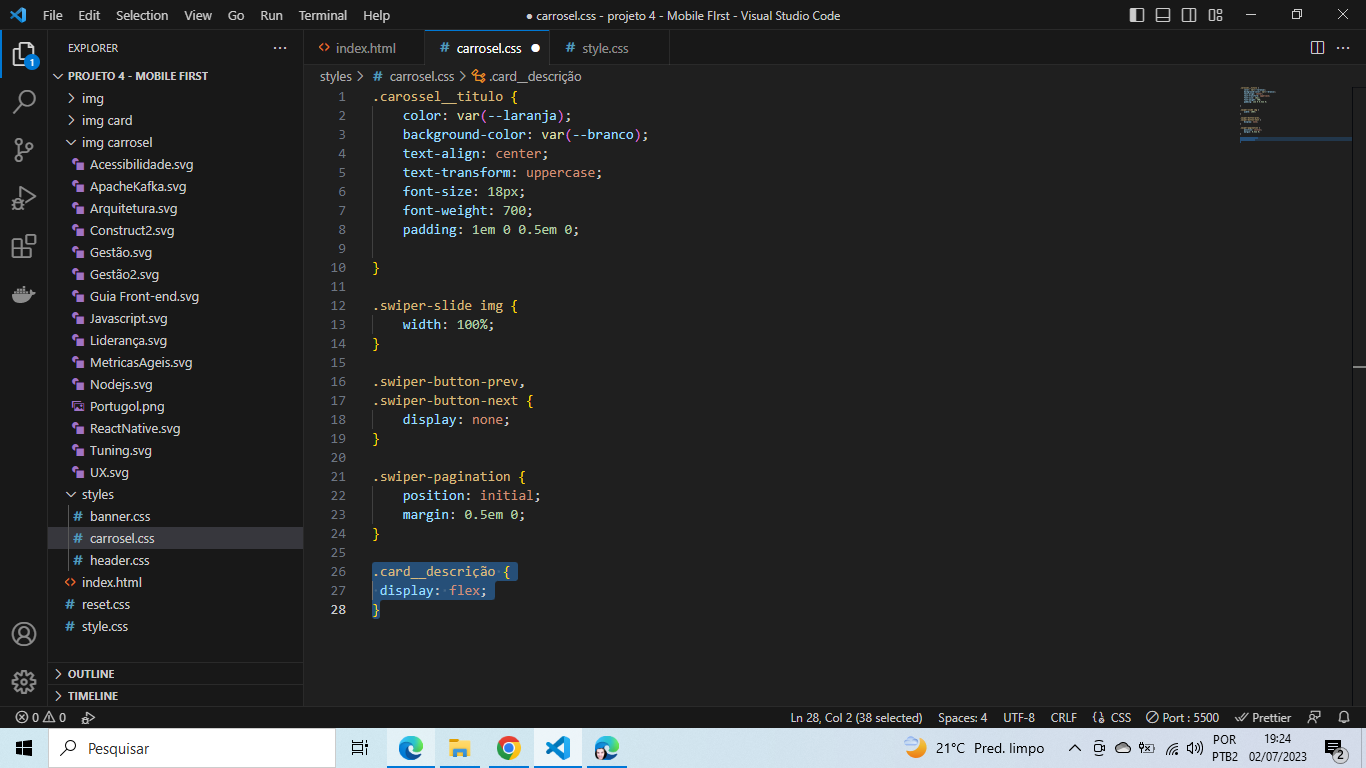Click the Windows Start button

click(x=24, y=748)
